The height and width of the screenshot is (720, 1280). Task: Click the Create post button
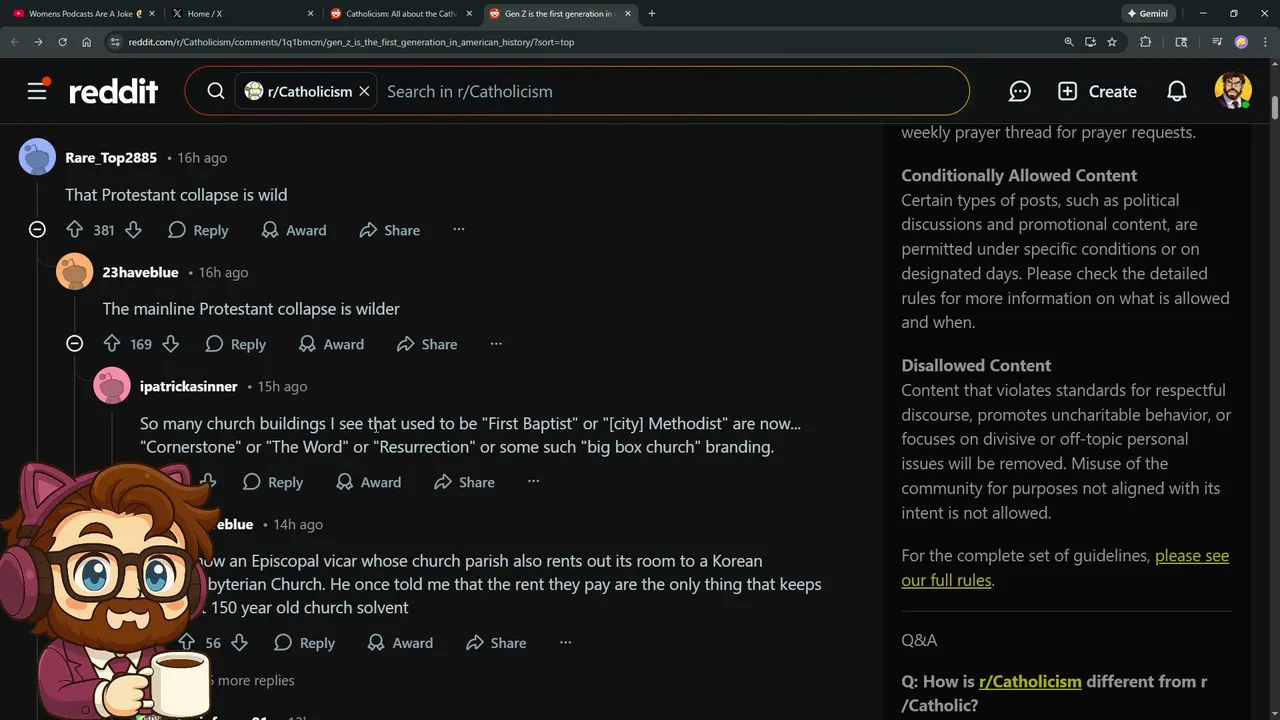pyautogui.click(x=1097, y=91)
